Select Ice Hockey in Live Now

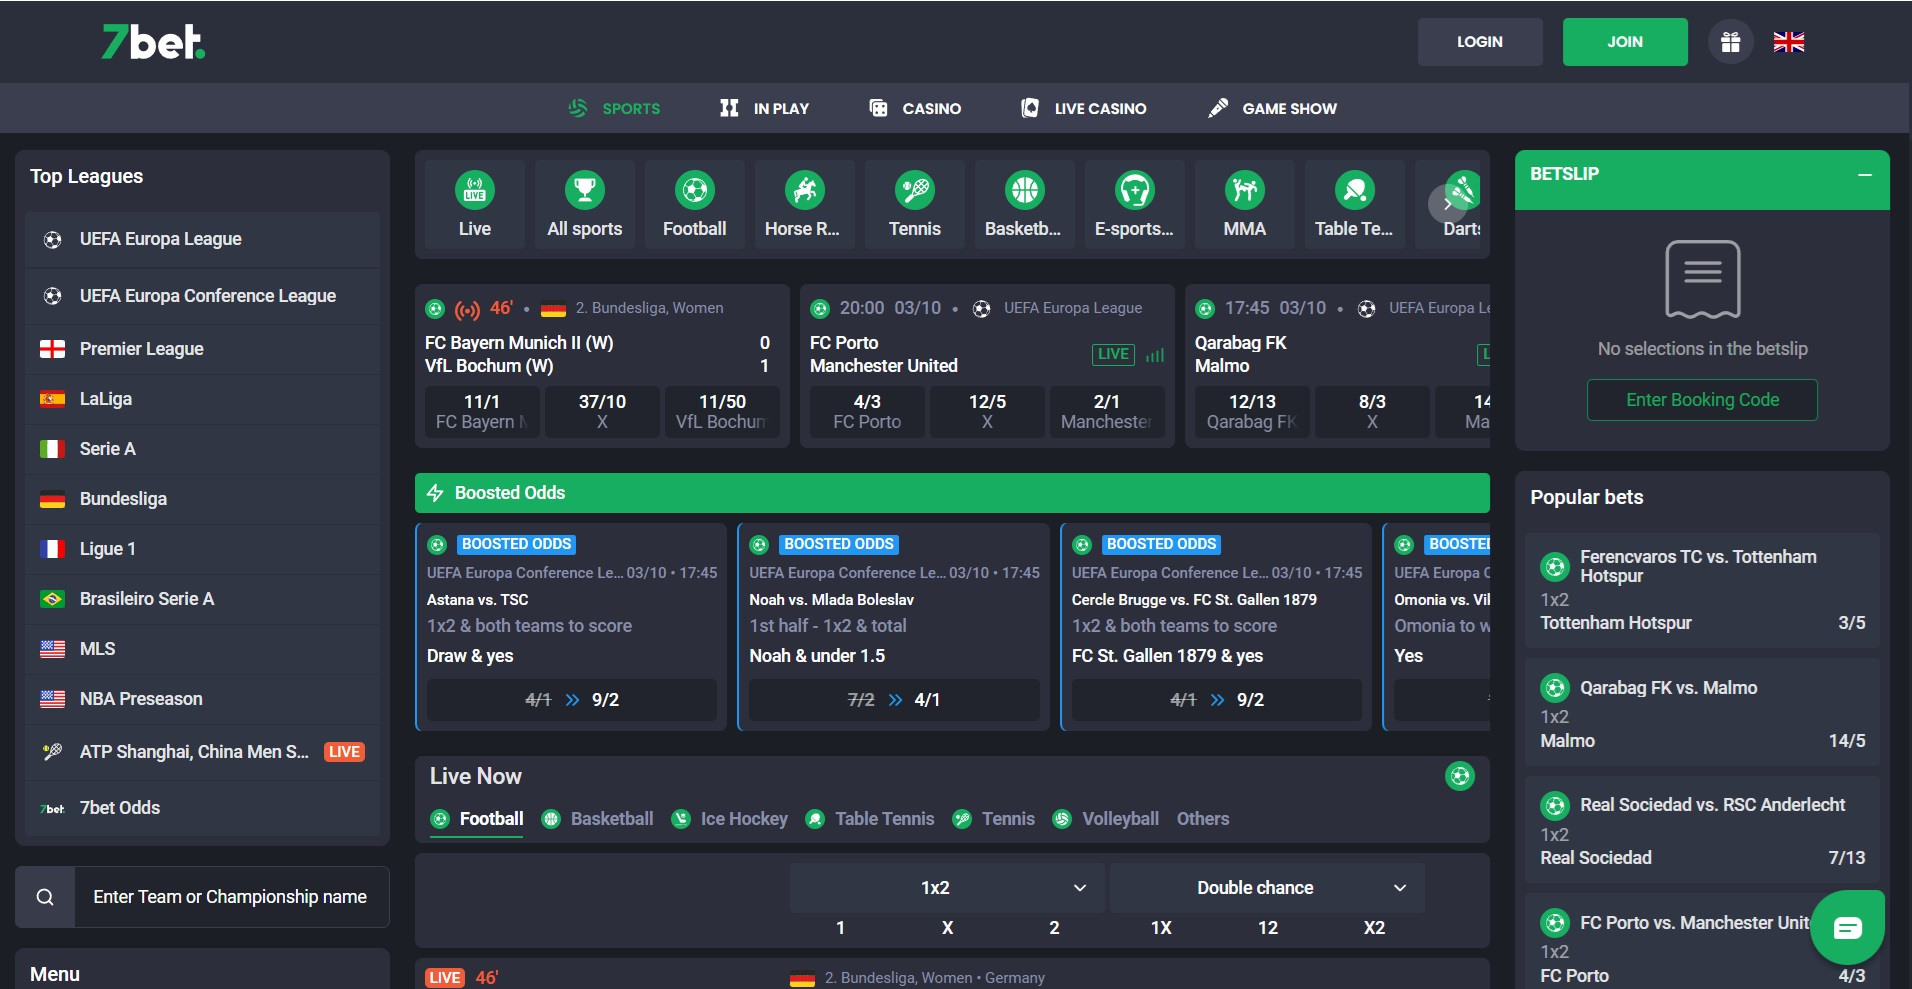coord(744,818)
